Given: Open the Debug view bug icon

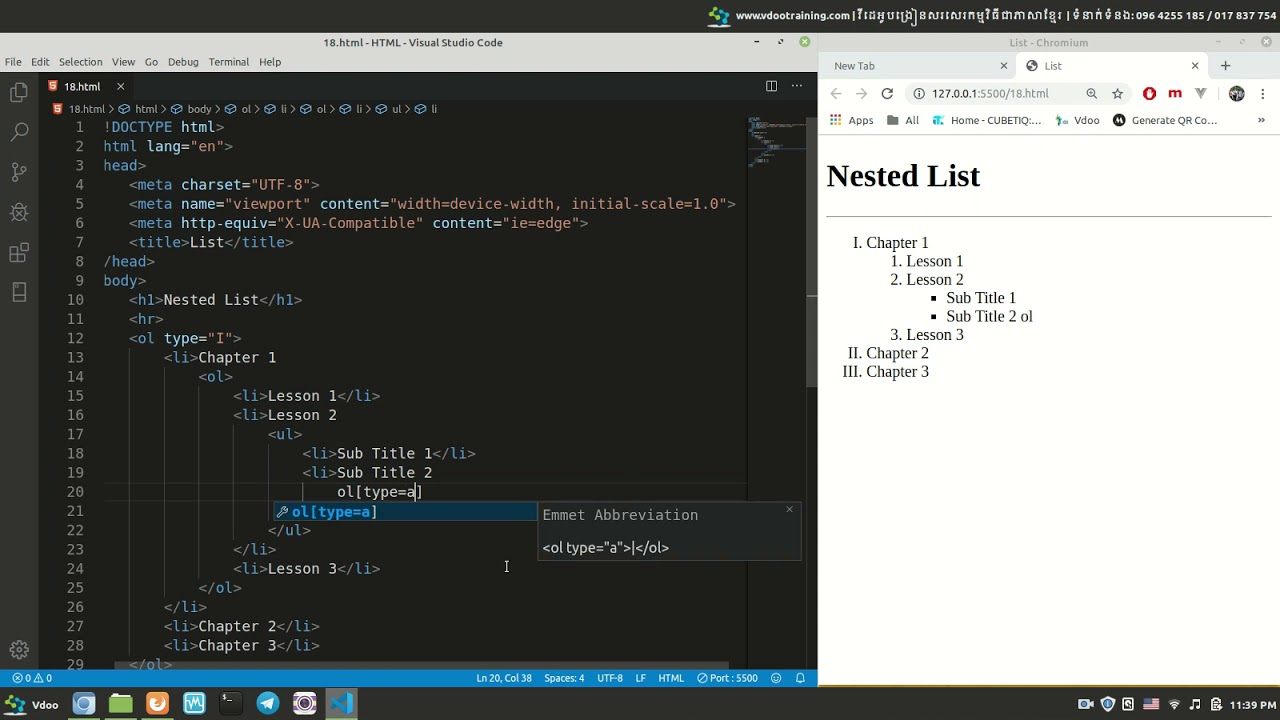Looking at the screenshot, I should click(19, 212).
